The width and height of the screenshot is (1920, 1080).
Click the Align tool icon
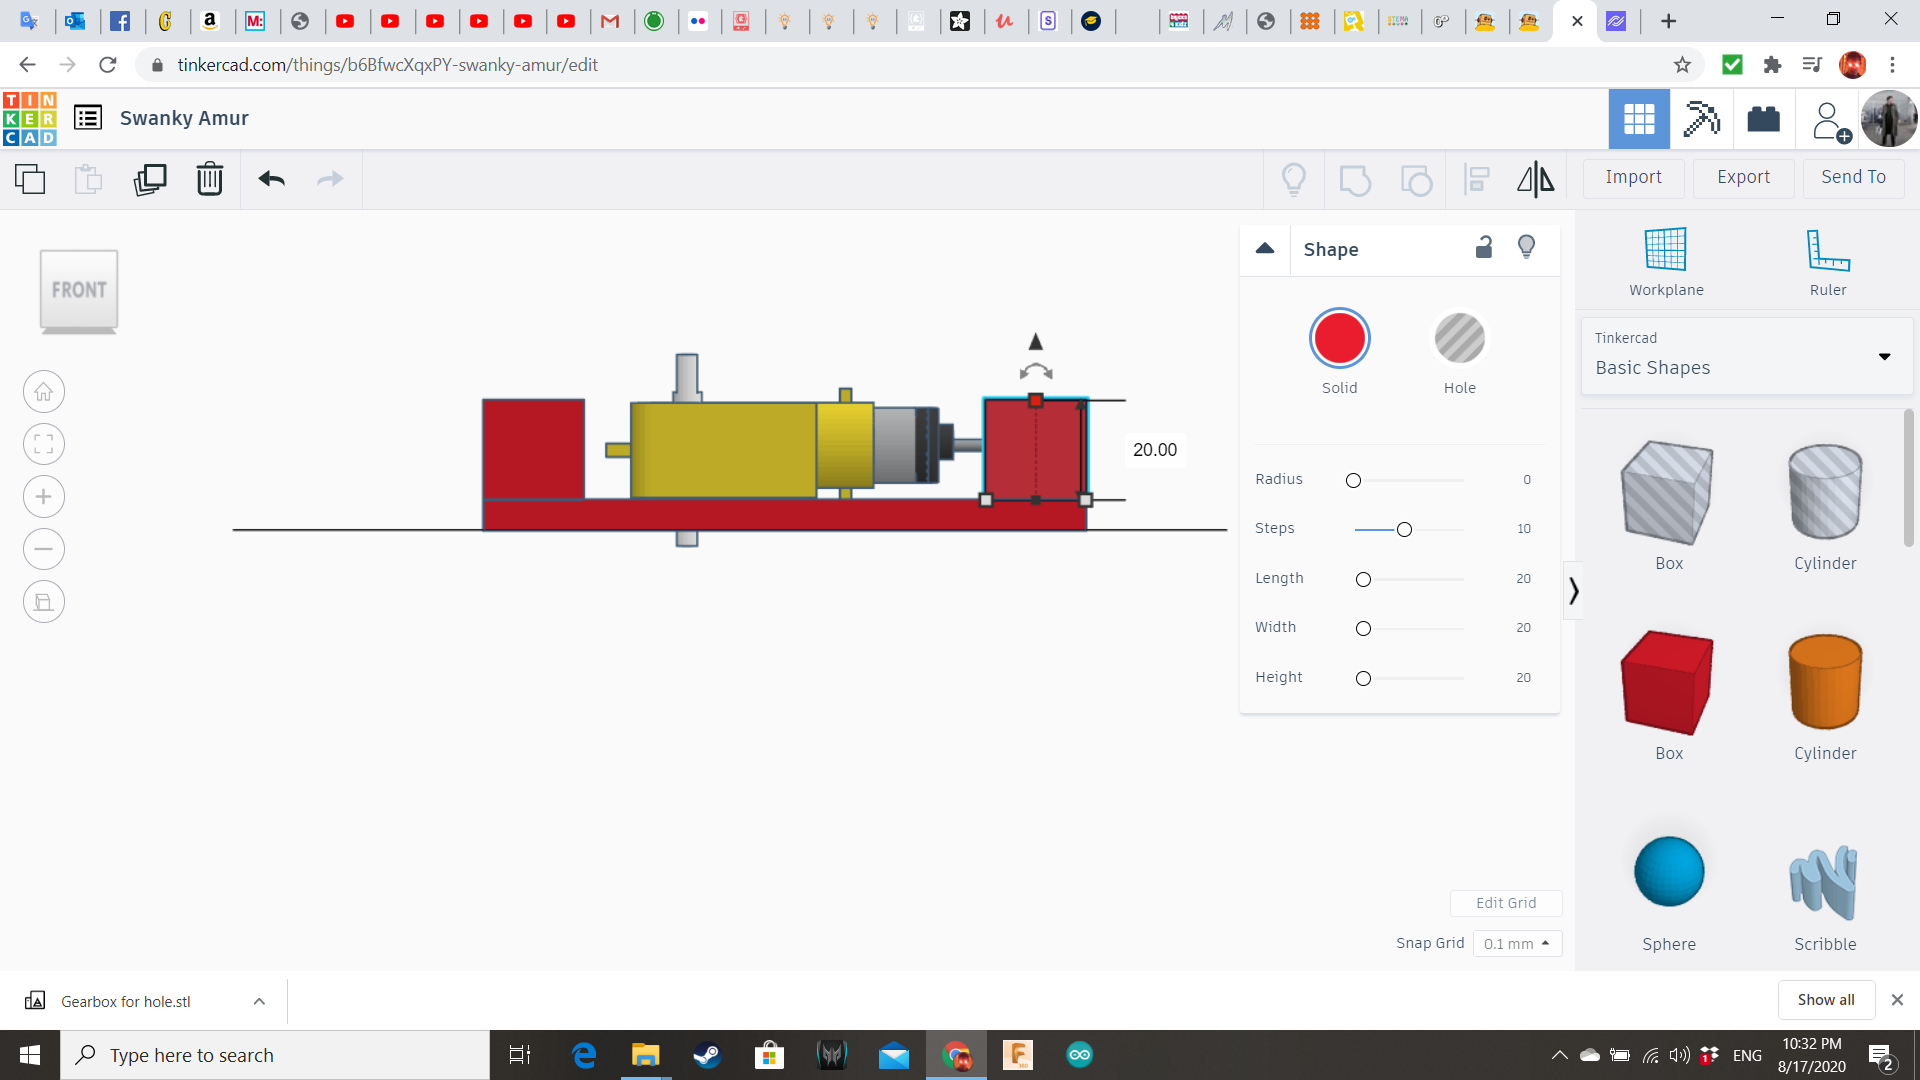click(x=1477, y=179)
